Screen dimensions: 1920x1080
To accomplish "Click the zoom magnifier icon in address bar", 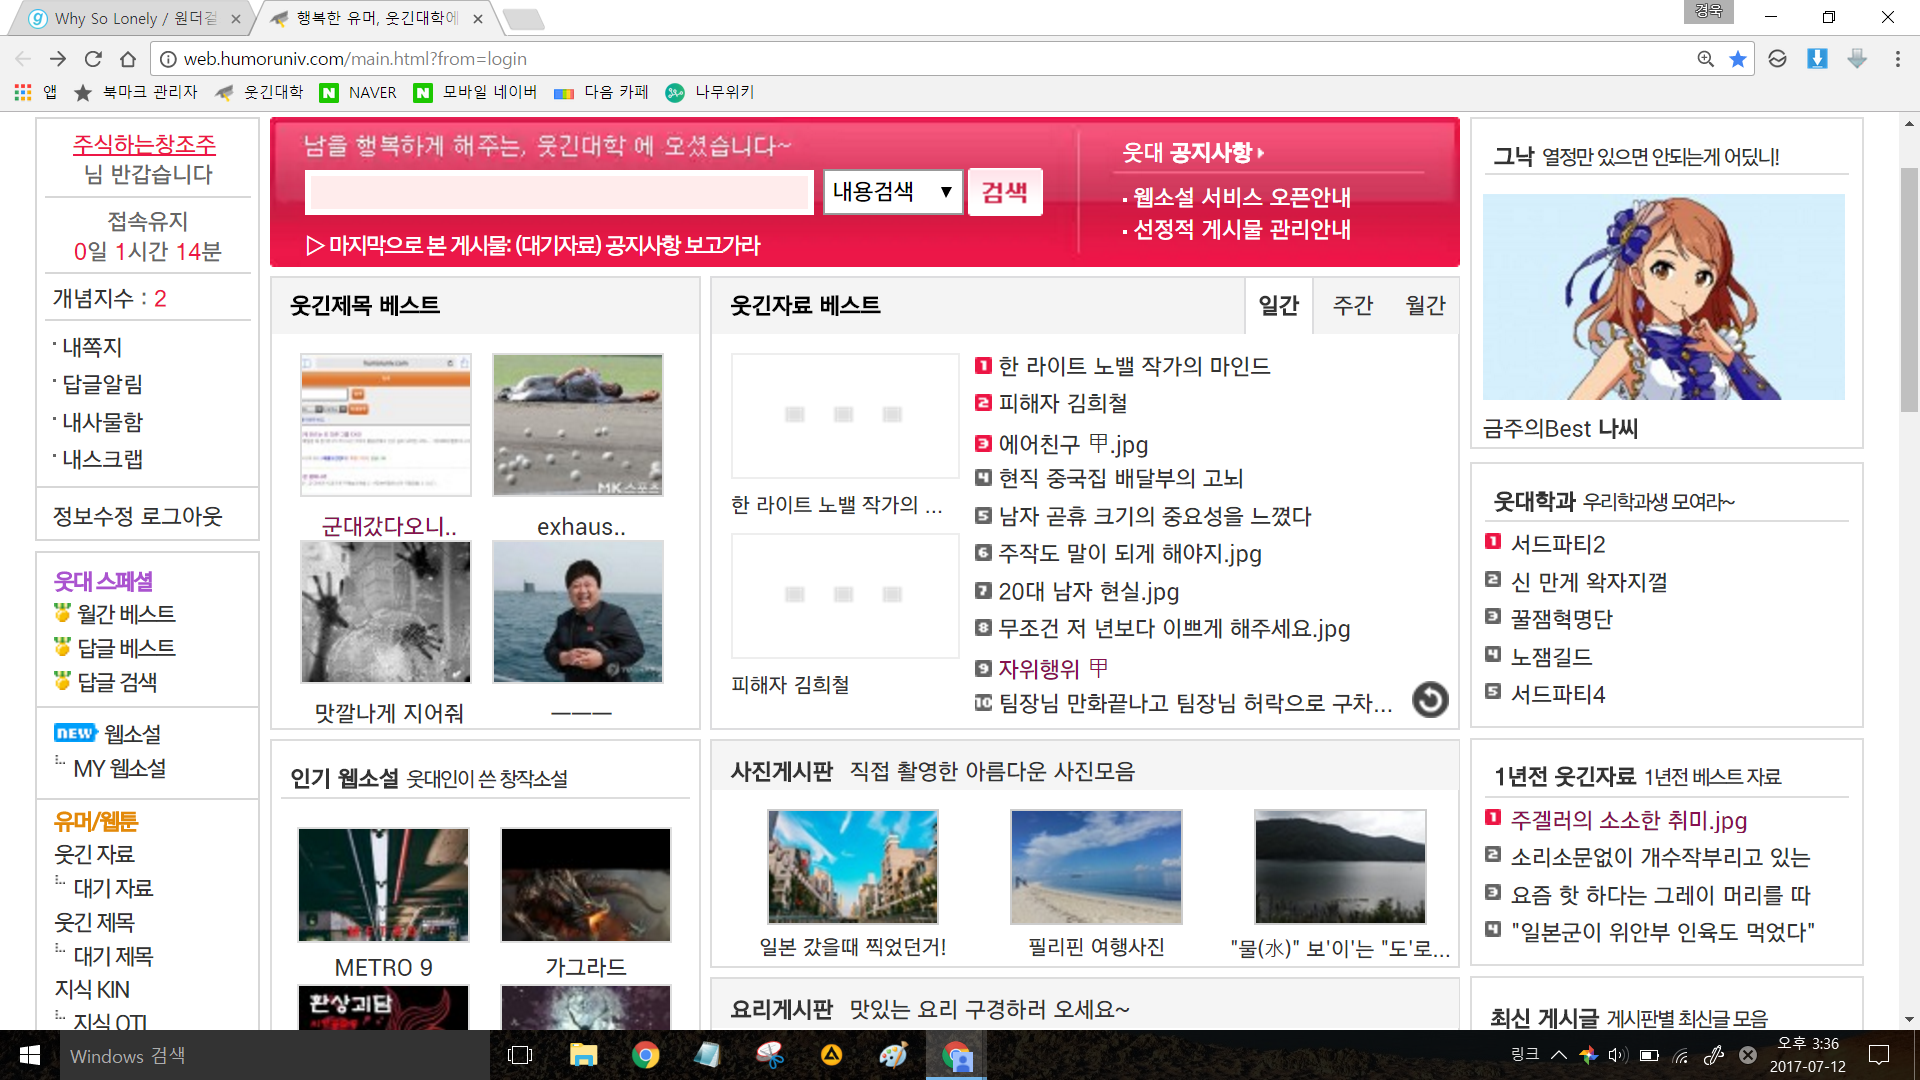I will (1705, 59).
